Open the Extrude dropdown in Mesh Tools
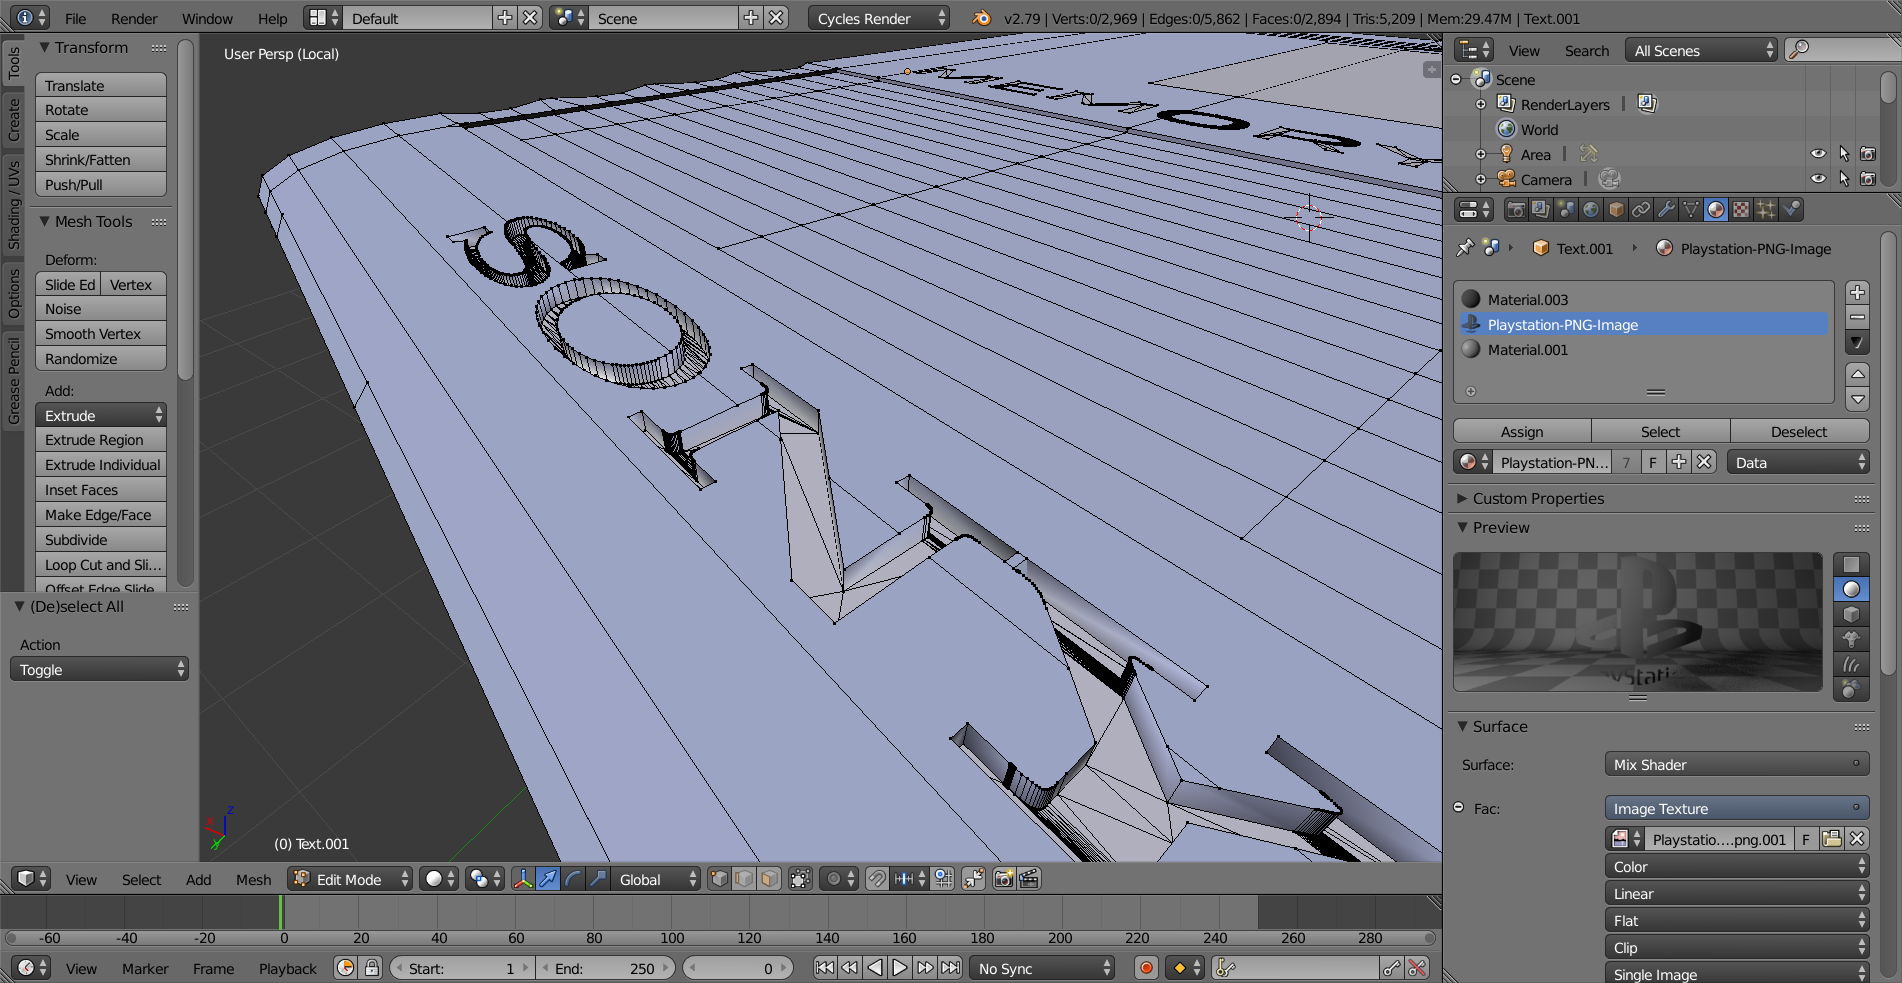 pyautogui.click(x=101, y=415)
